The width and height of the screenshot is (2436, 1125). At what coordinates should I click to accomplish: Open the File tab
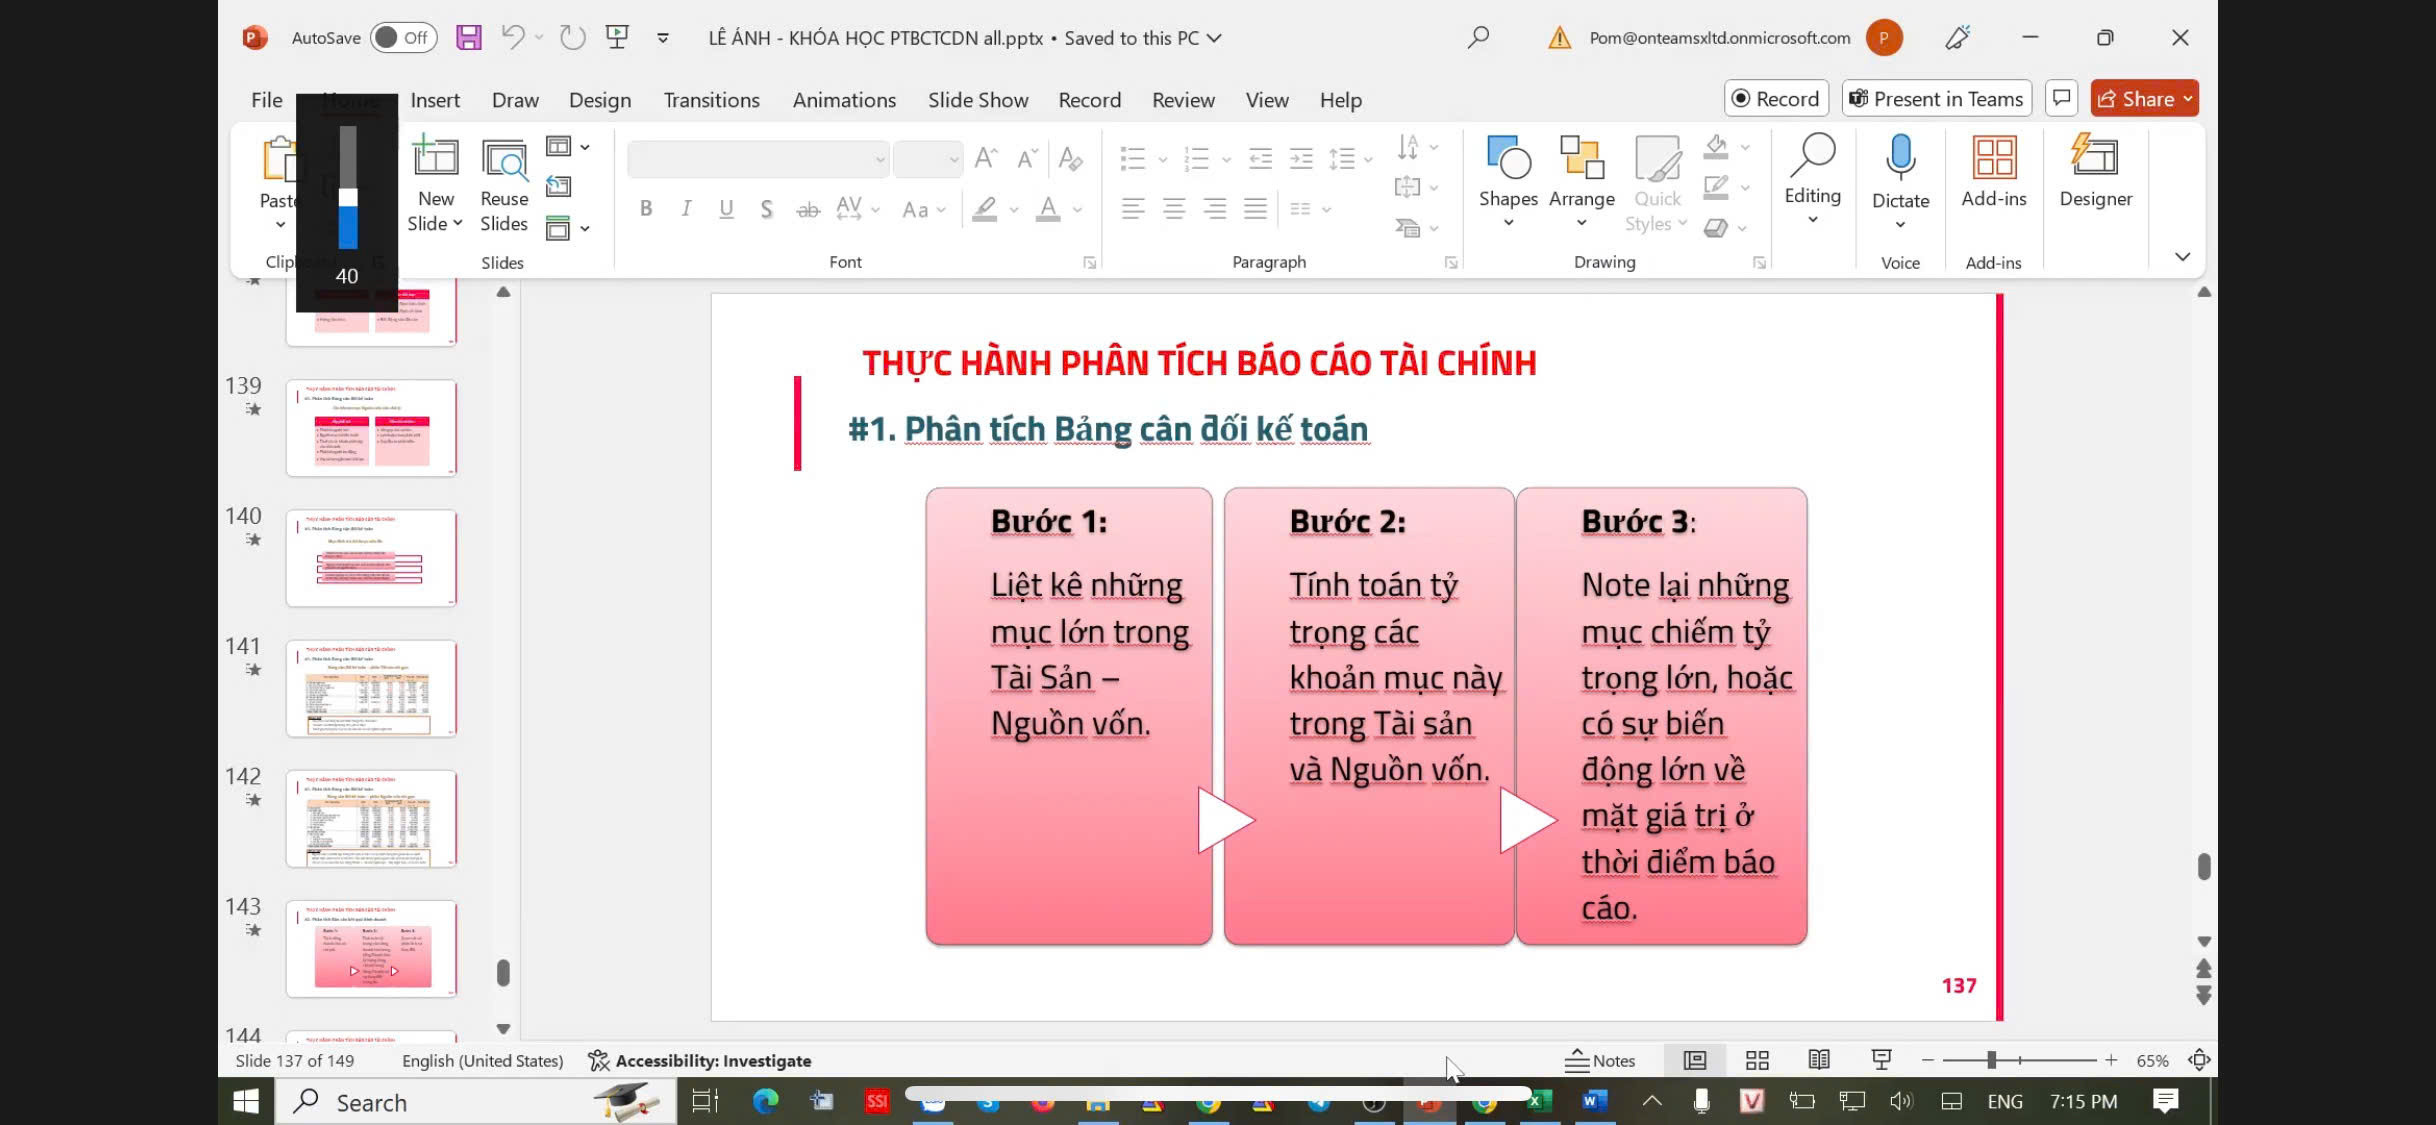click(266, 100)
